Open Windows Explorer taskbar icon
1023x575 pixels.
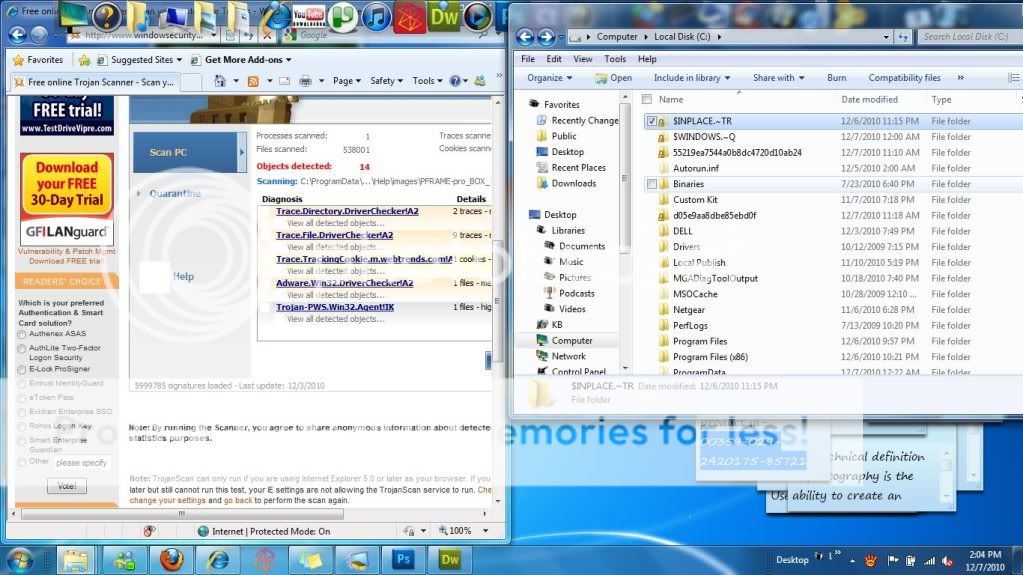click(76, 559)
